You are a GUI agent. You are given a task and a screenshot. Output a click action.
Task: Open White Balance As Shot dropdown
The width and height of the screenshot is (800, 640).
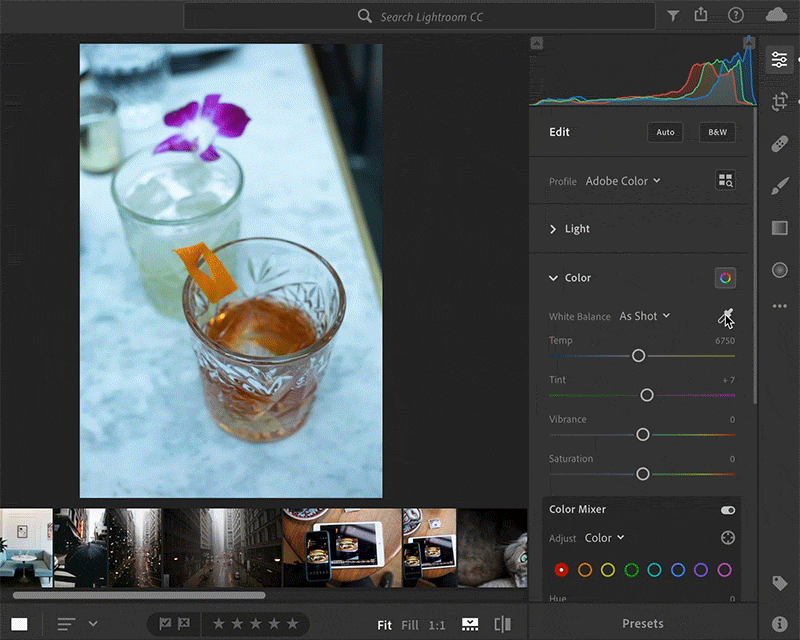[644, 316]
